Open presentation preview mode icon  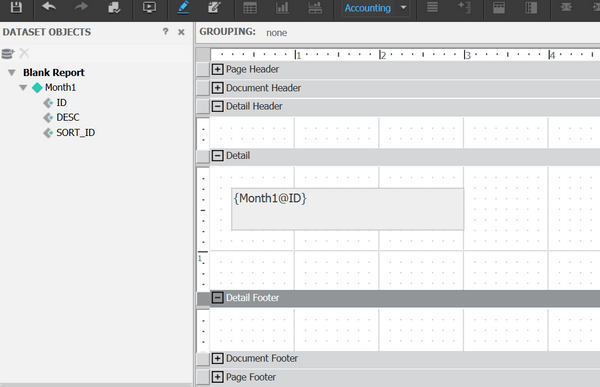click(x=149, y=7)
